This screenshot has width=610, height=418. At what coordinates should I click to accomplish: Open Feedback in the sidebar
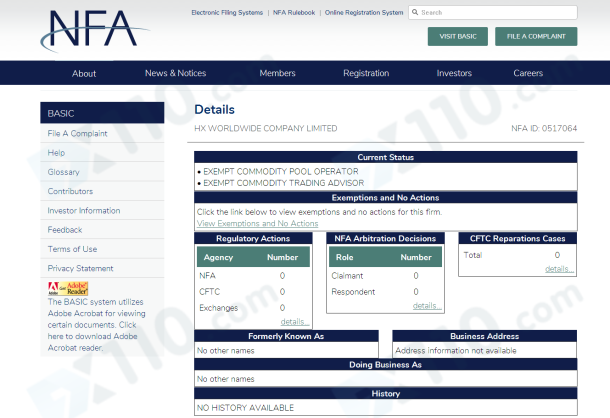pyautogui.click(x=102, y=230)
